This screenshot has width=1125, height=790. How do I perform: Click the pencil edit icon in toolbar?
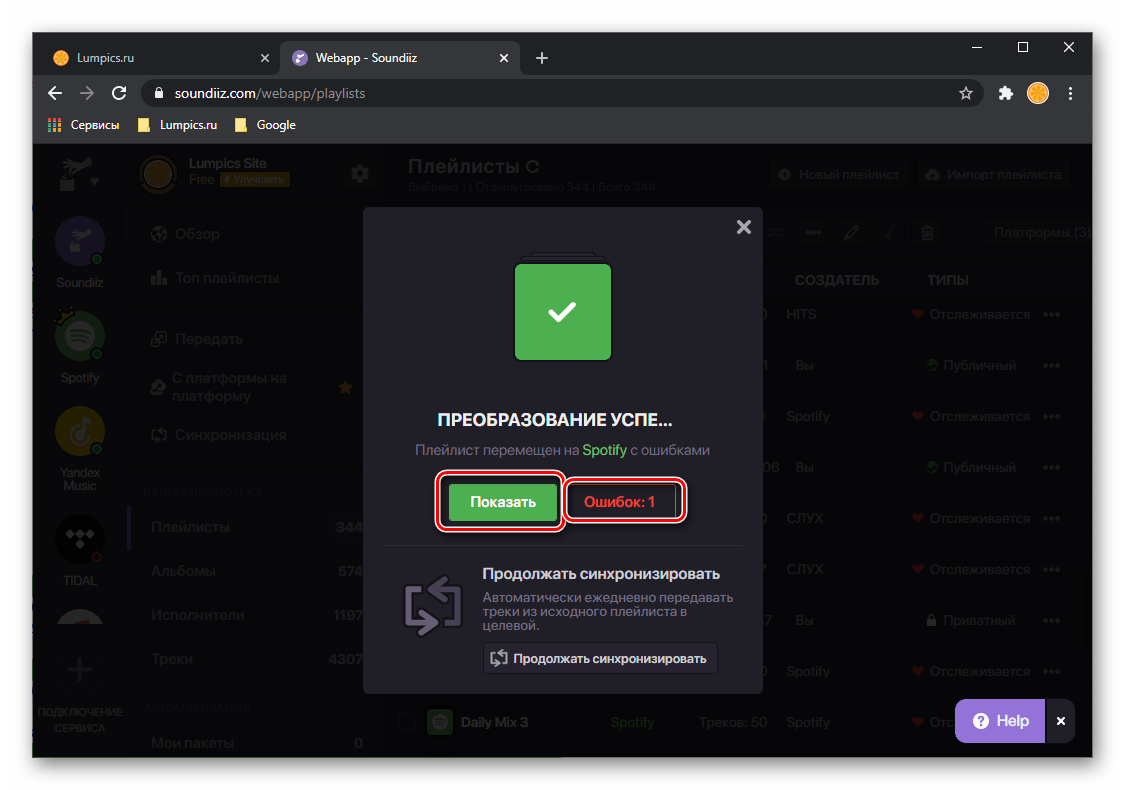click(x=852, y=233)
